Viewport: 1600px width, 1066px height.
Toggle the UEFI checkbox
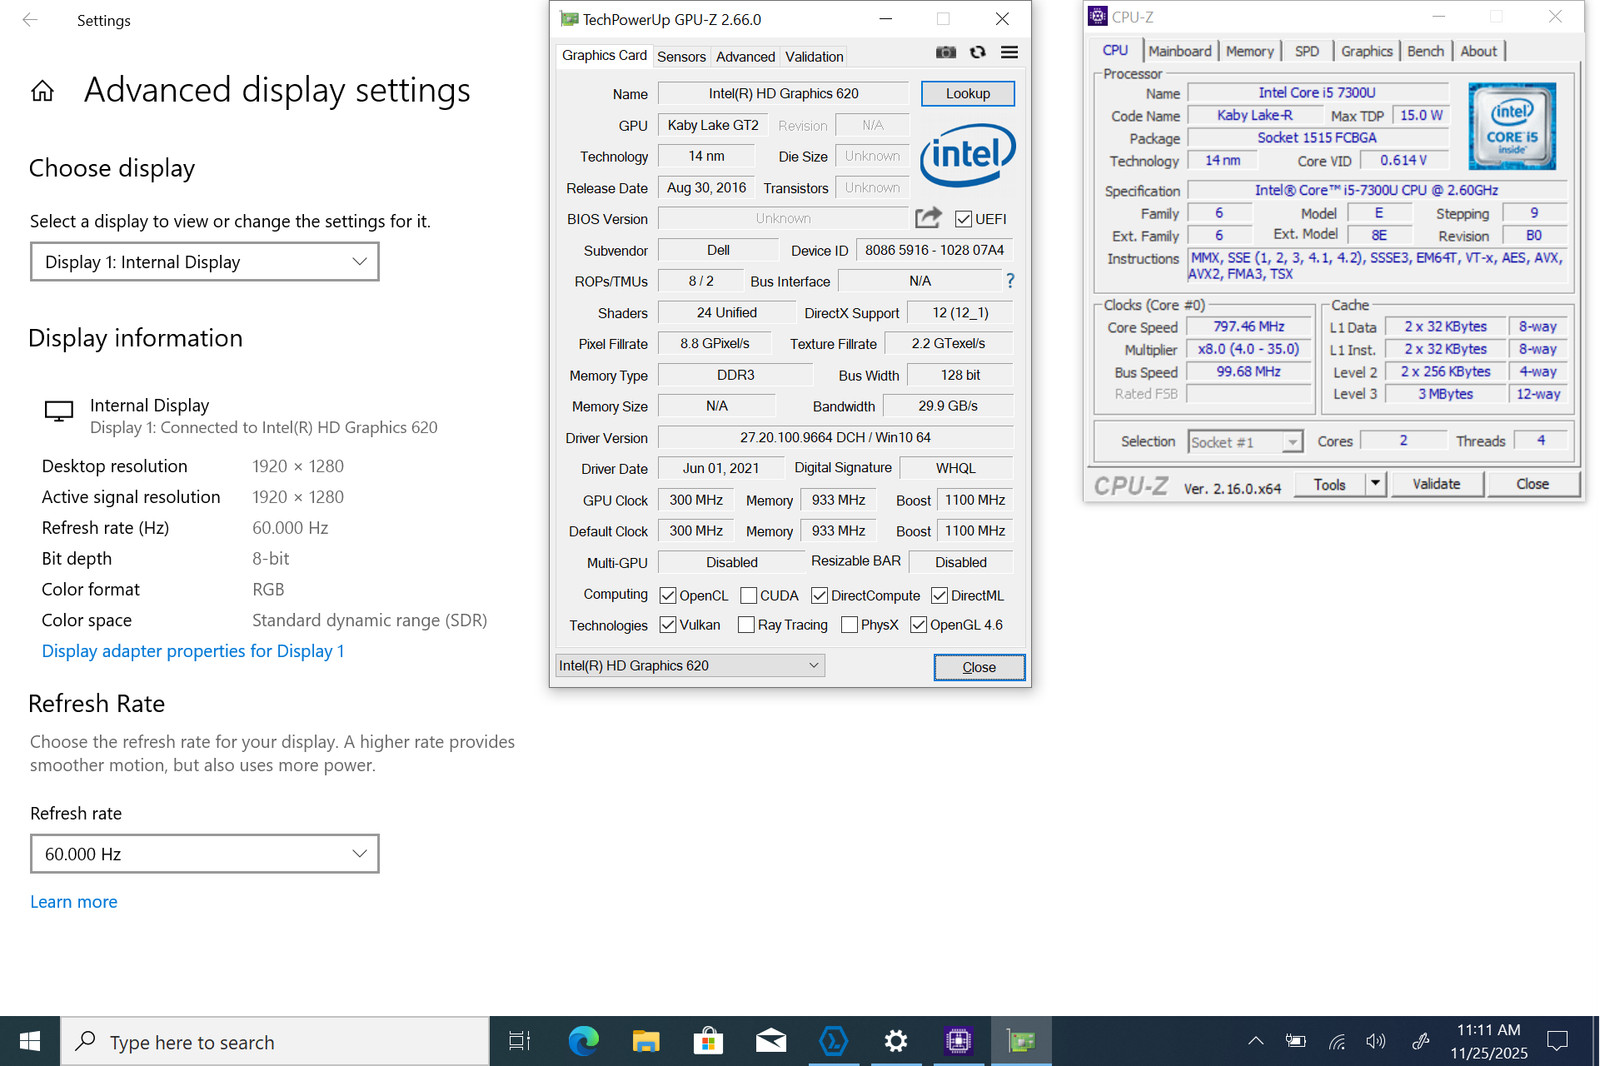pos(963,219)
